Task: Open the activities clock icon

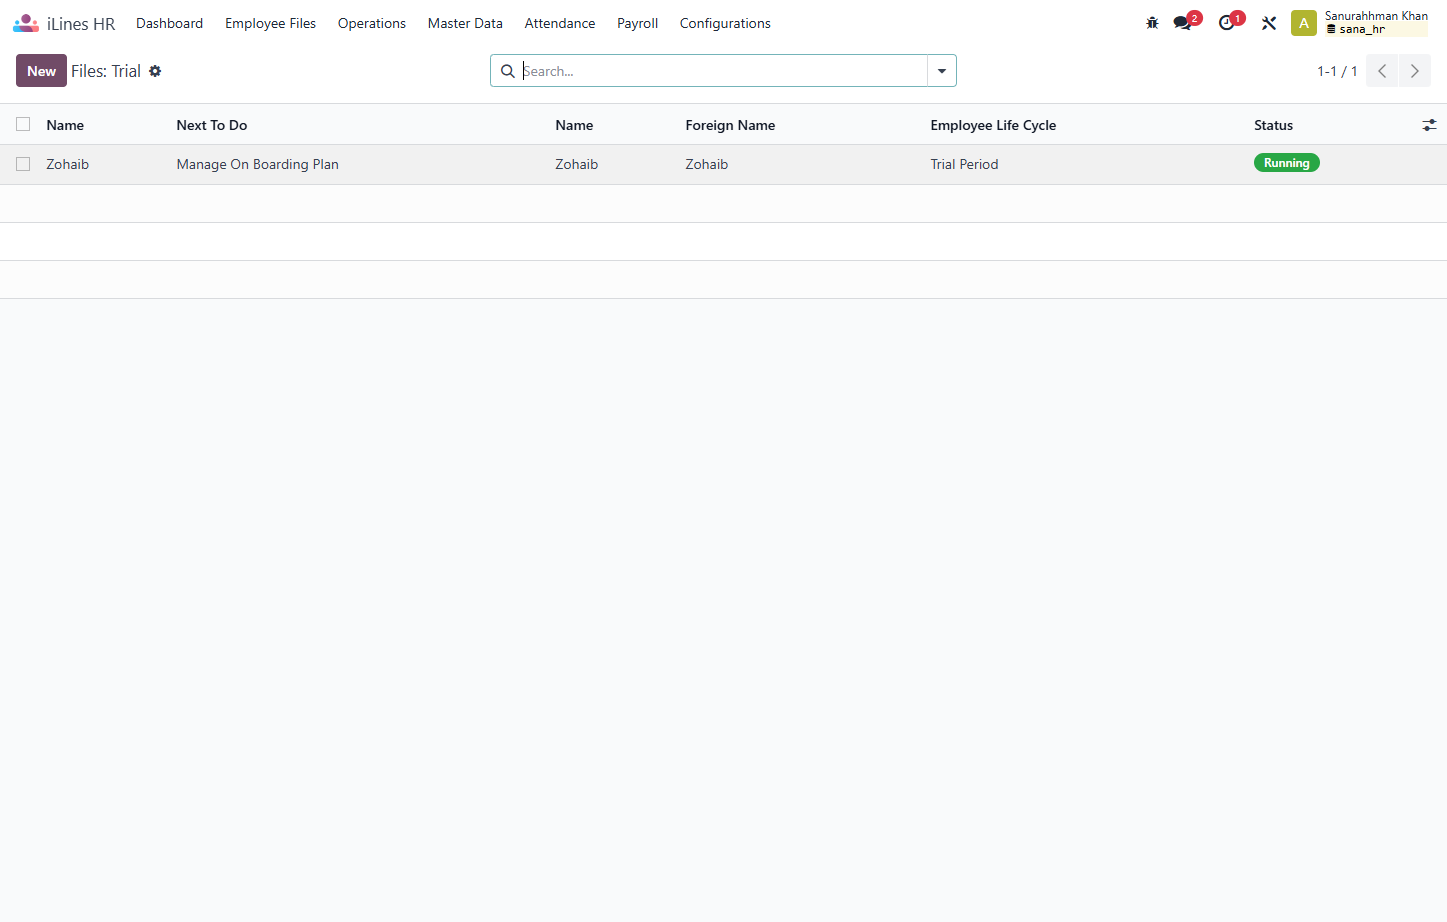Action: point(1227,23)
